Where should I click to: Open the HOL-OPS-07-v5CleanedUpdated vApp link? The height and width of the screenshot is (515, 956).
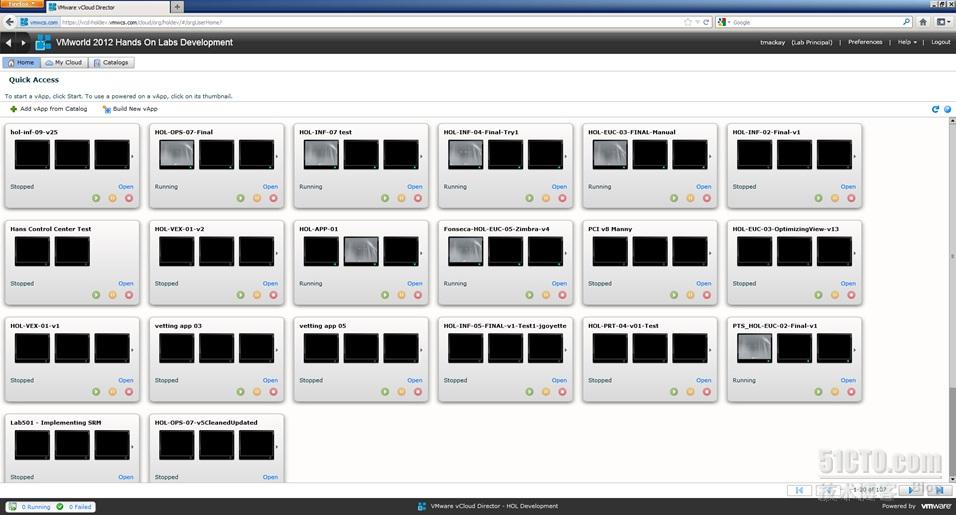click(x=270, y=477)
